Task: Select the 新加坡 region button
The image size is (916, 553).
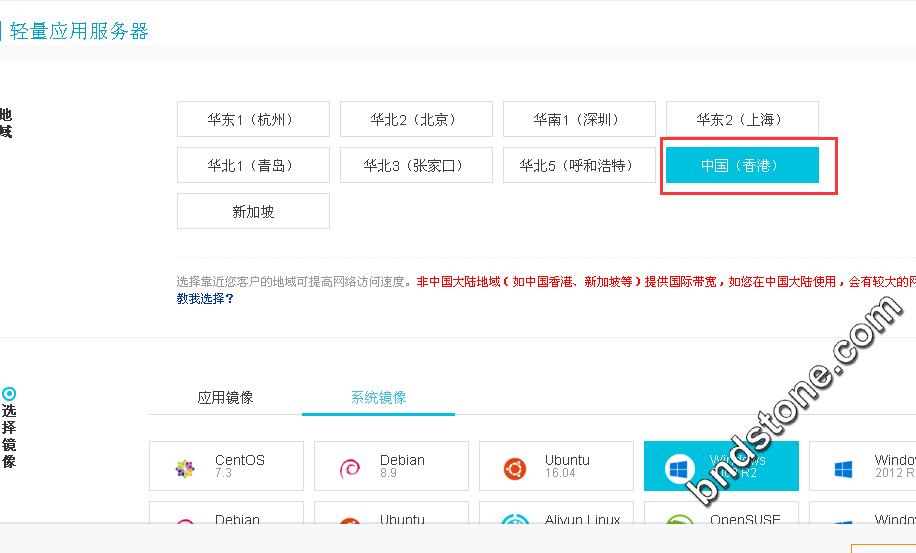Action: (253, 211)
